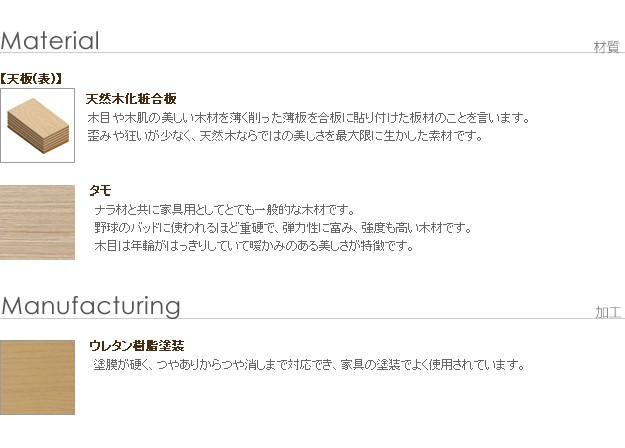625x448 pixels.
Task: Click the Manufacturing section heading
Action: (91, 305)
